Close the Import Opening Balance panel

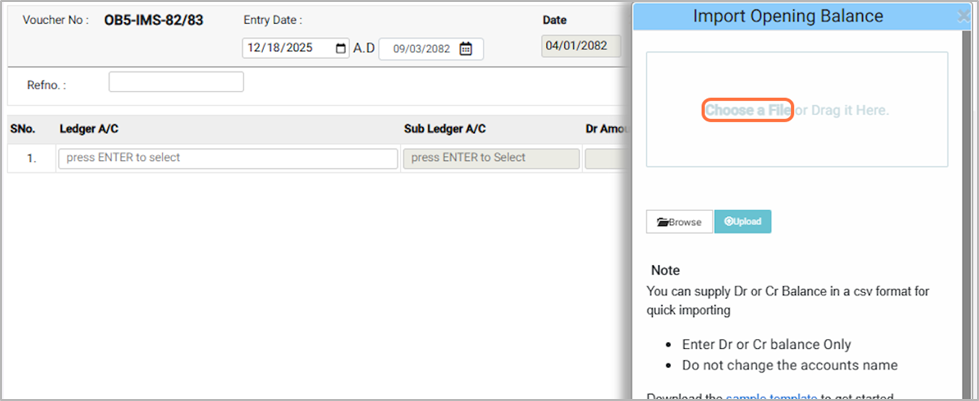pyautogui.click(x=963, y=17)
